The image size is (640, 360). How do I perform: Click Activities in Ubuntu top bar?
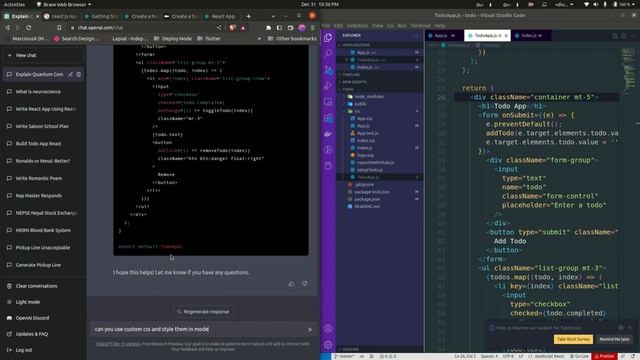(14, 4)
